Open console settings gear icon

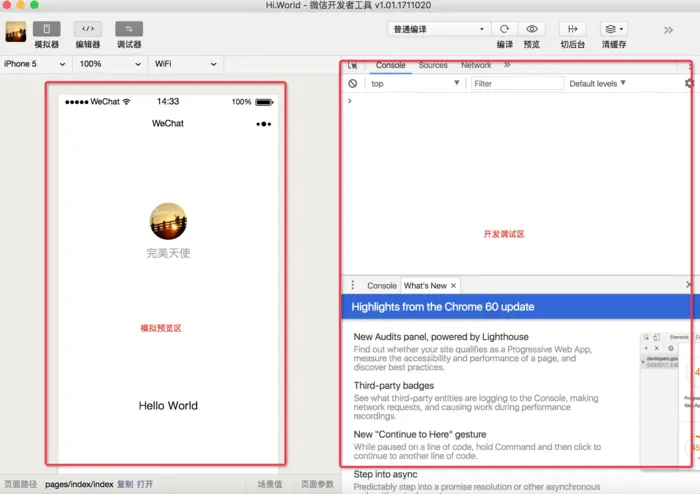point(689,83)
